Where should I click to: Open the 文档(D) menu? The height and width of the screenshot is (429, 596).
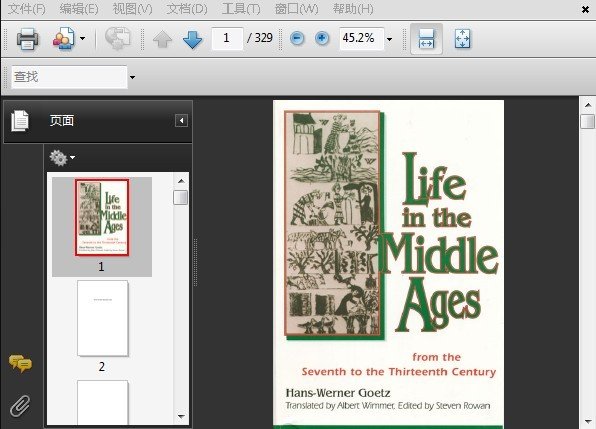click(x=187, y=9)
